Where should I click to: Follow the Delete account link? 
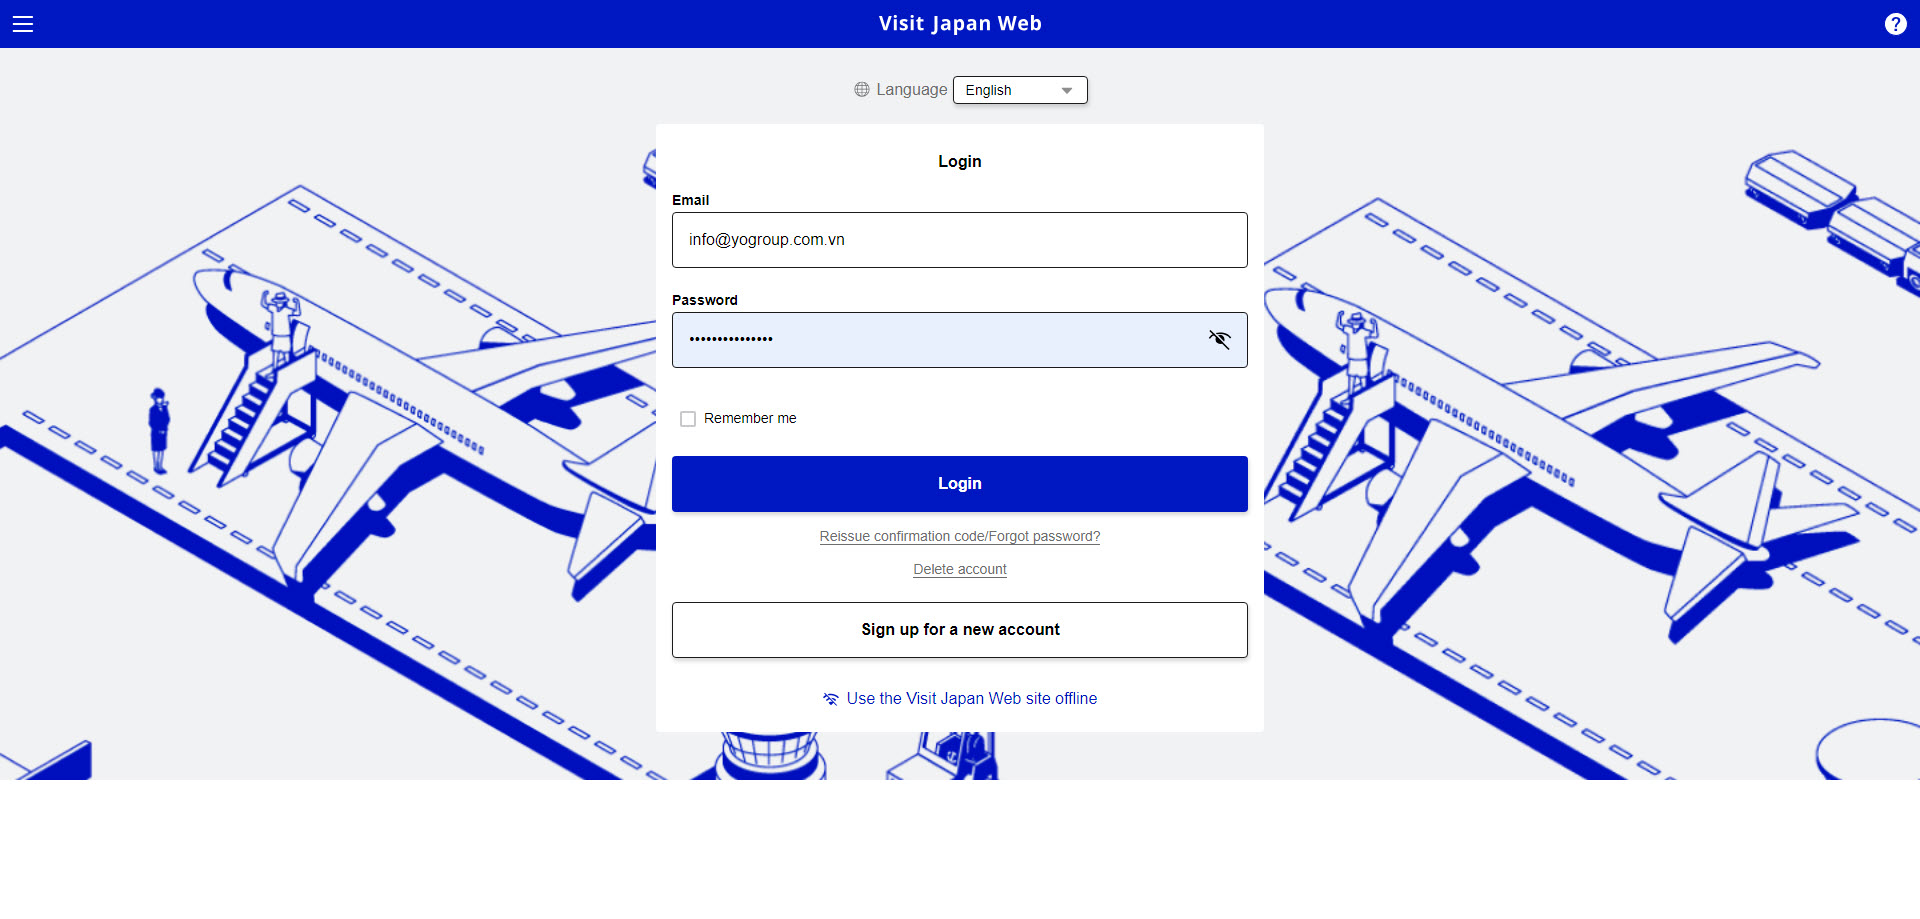(x=960, y=570)
